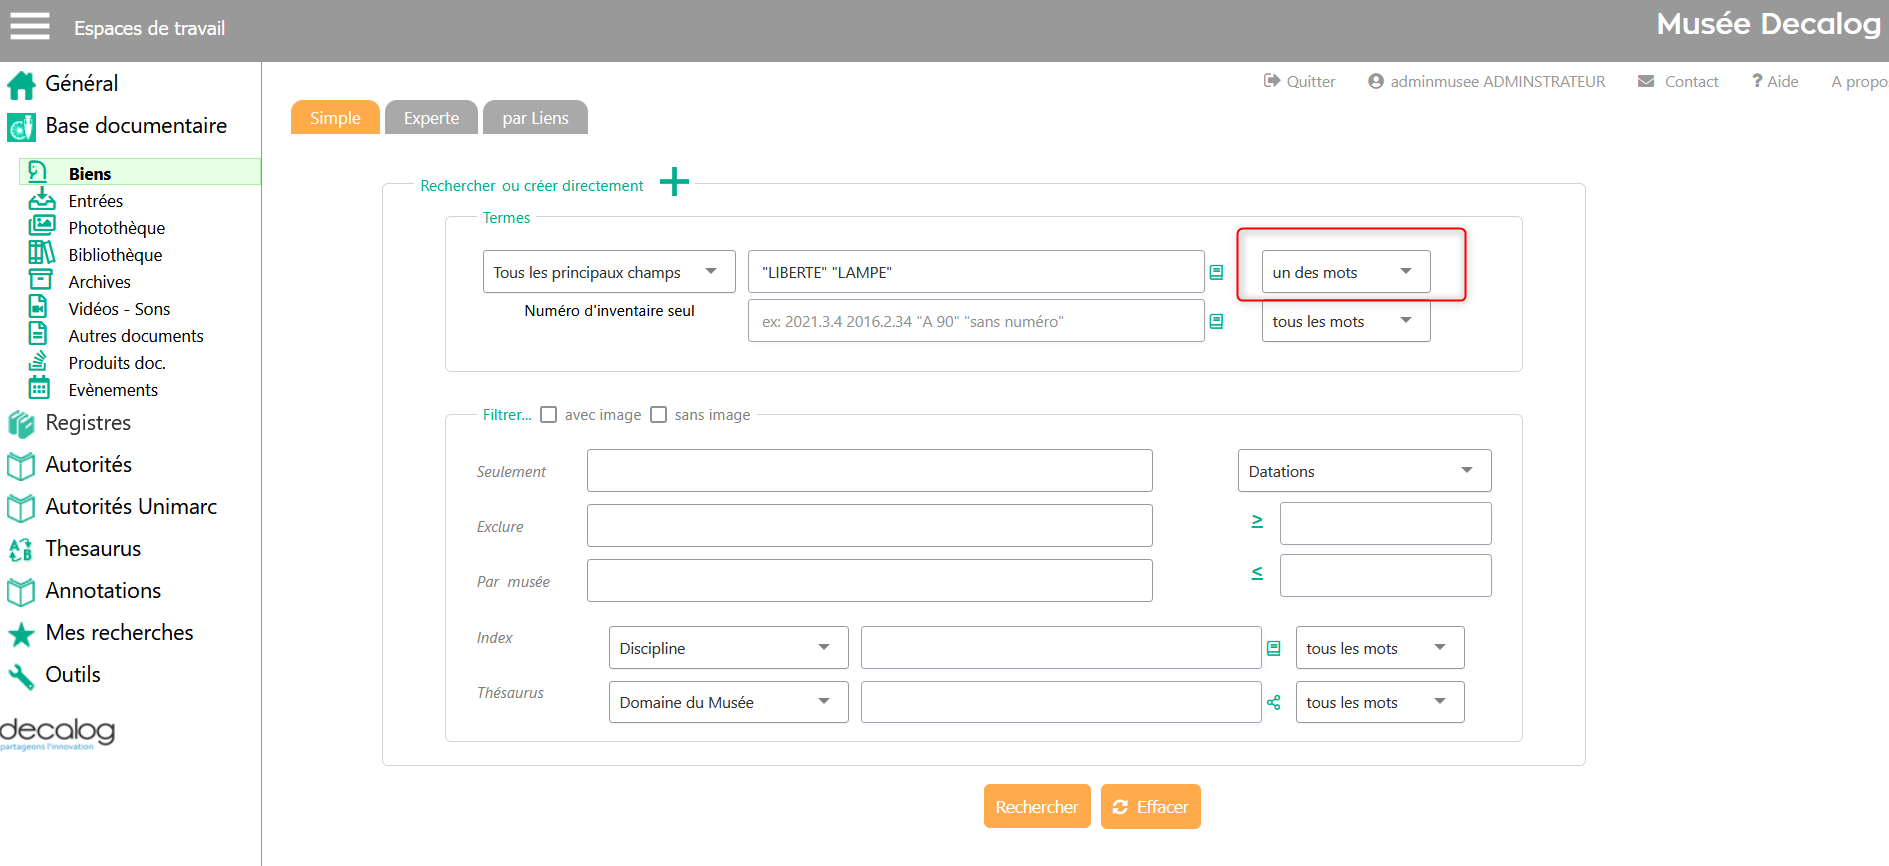Viewport: 1889px width, 866px height.
Task: Click the Thésaurus Domaine text field
Action: [1061, 702]
